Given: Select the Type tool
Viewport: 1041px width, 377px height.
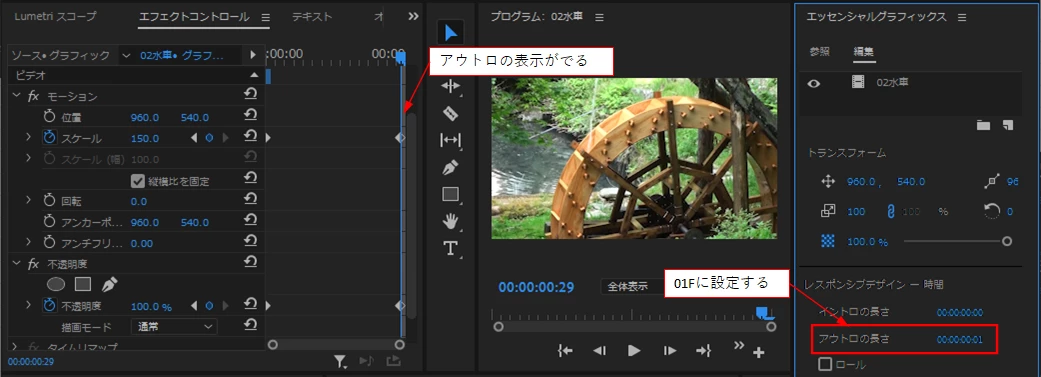Looking at the screenshot, I should point(451,248).
